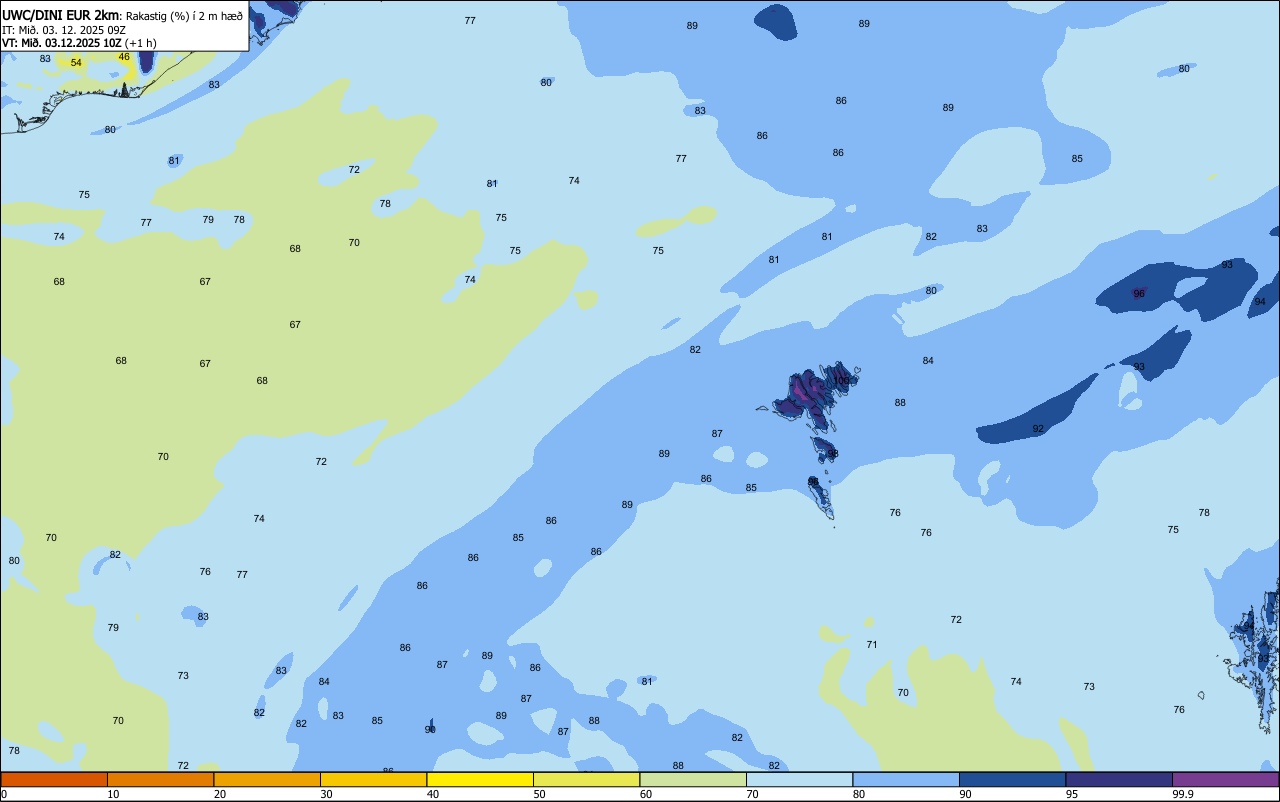Screen dimensions: 1280x802
Task: Click the 'UWC/DINI EUR 2km' model title
Action: 60,15
